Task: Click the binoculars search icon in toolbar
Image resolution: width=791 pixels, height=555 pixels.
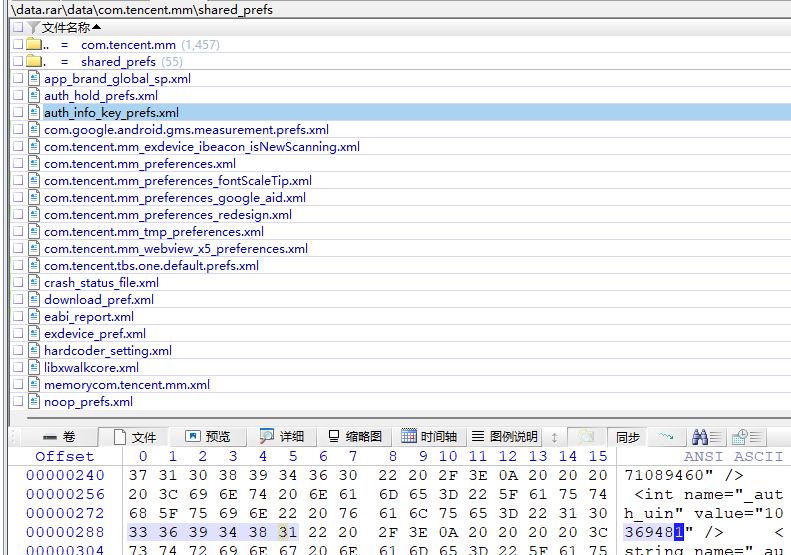Action: [700, 437]
